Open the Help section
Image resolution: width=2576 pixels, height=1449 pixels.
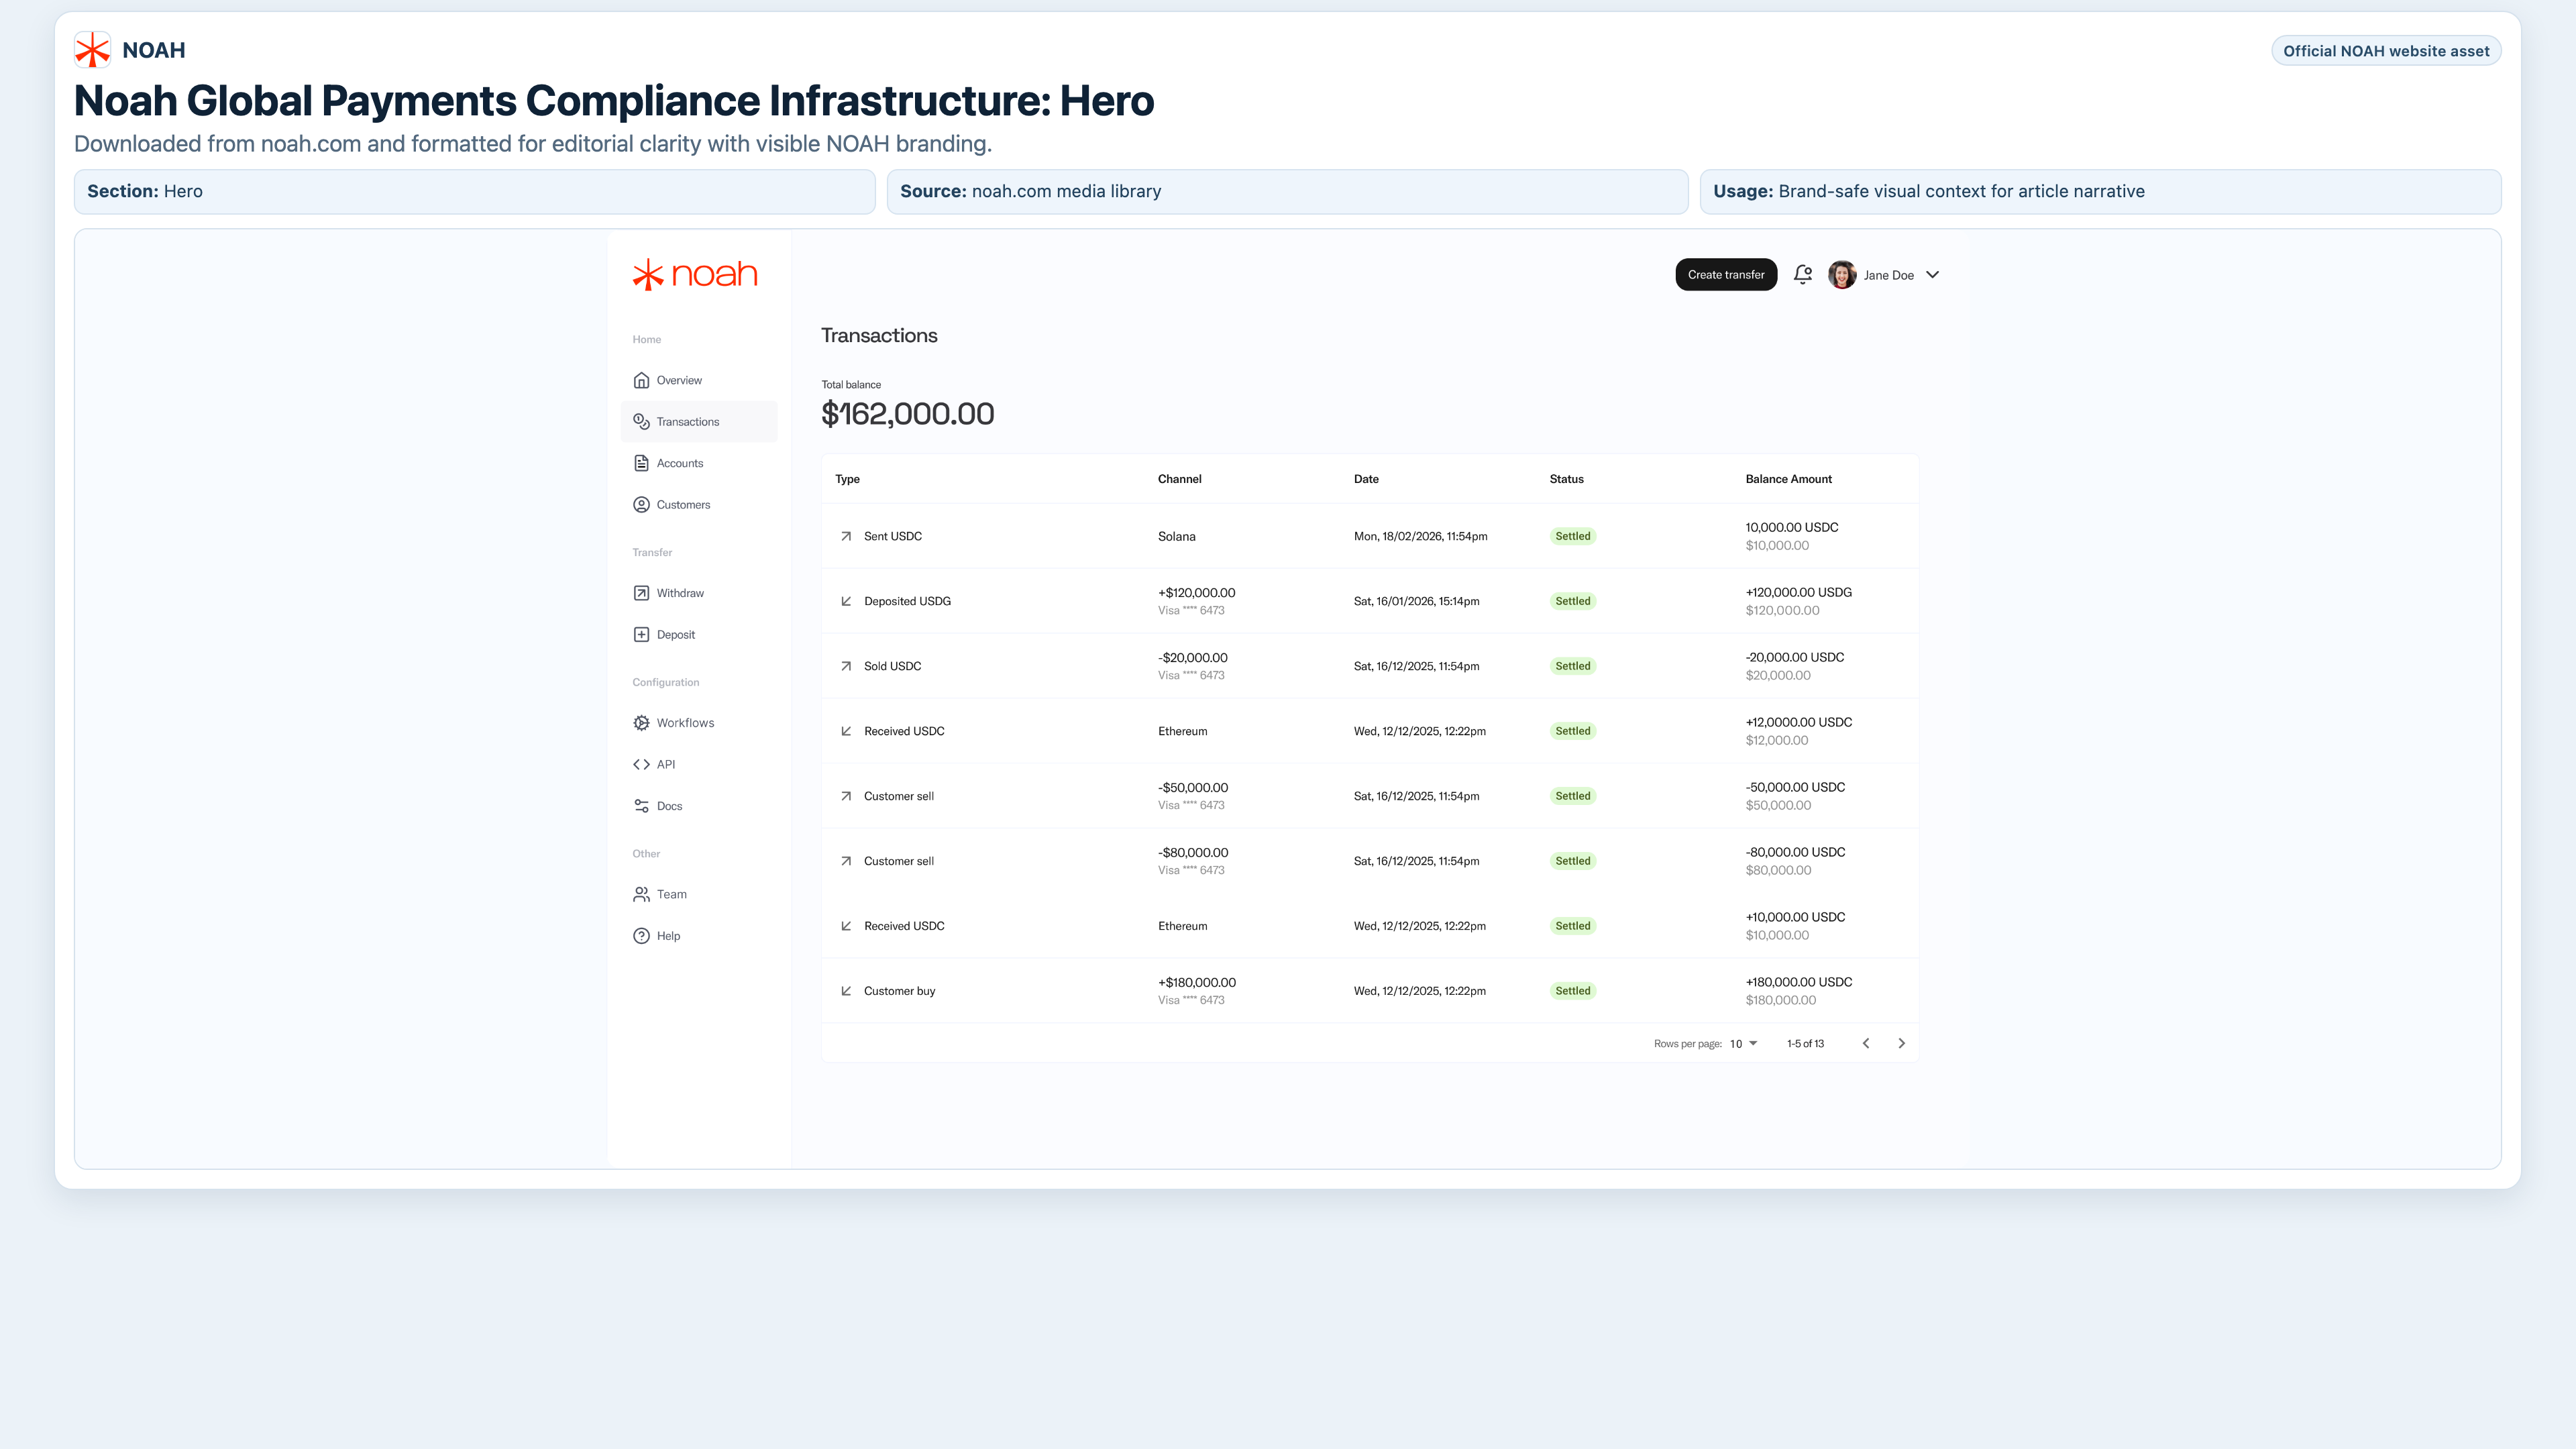click(666, 935)
